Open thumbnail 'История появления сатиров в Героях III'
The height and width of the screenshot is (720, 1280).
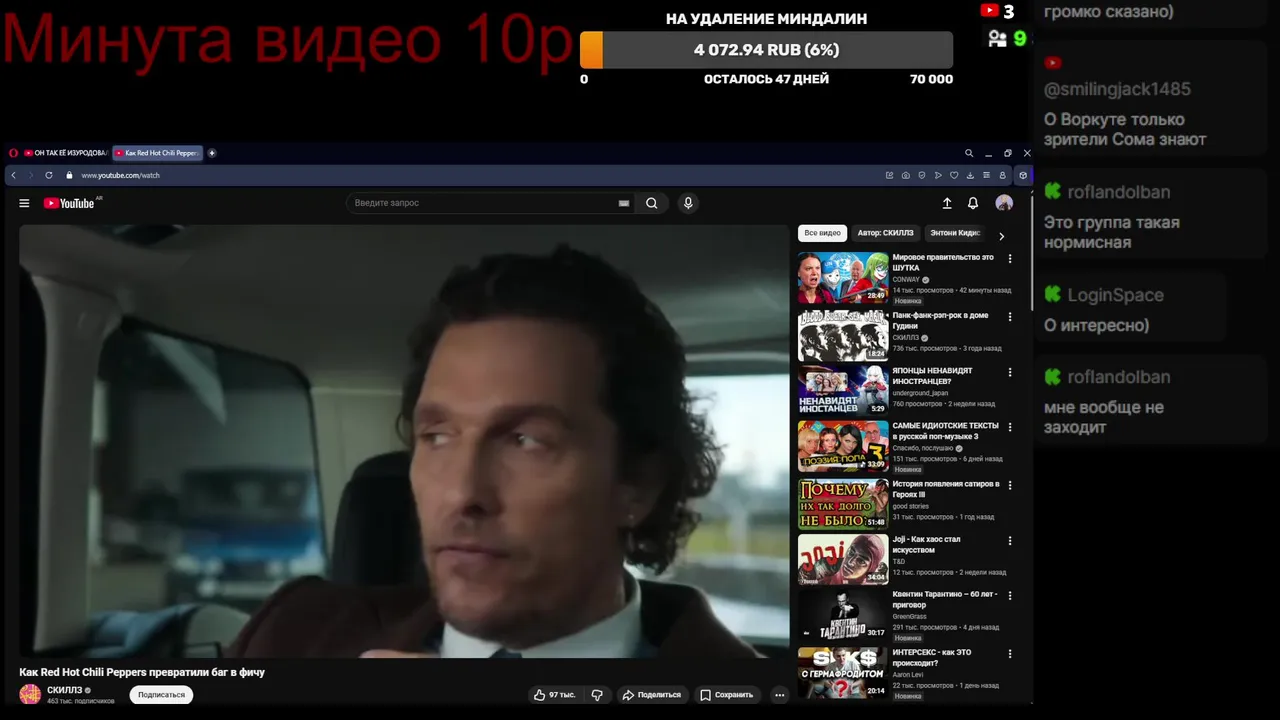843,503
